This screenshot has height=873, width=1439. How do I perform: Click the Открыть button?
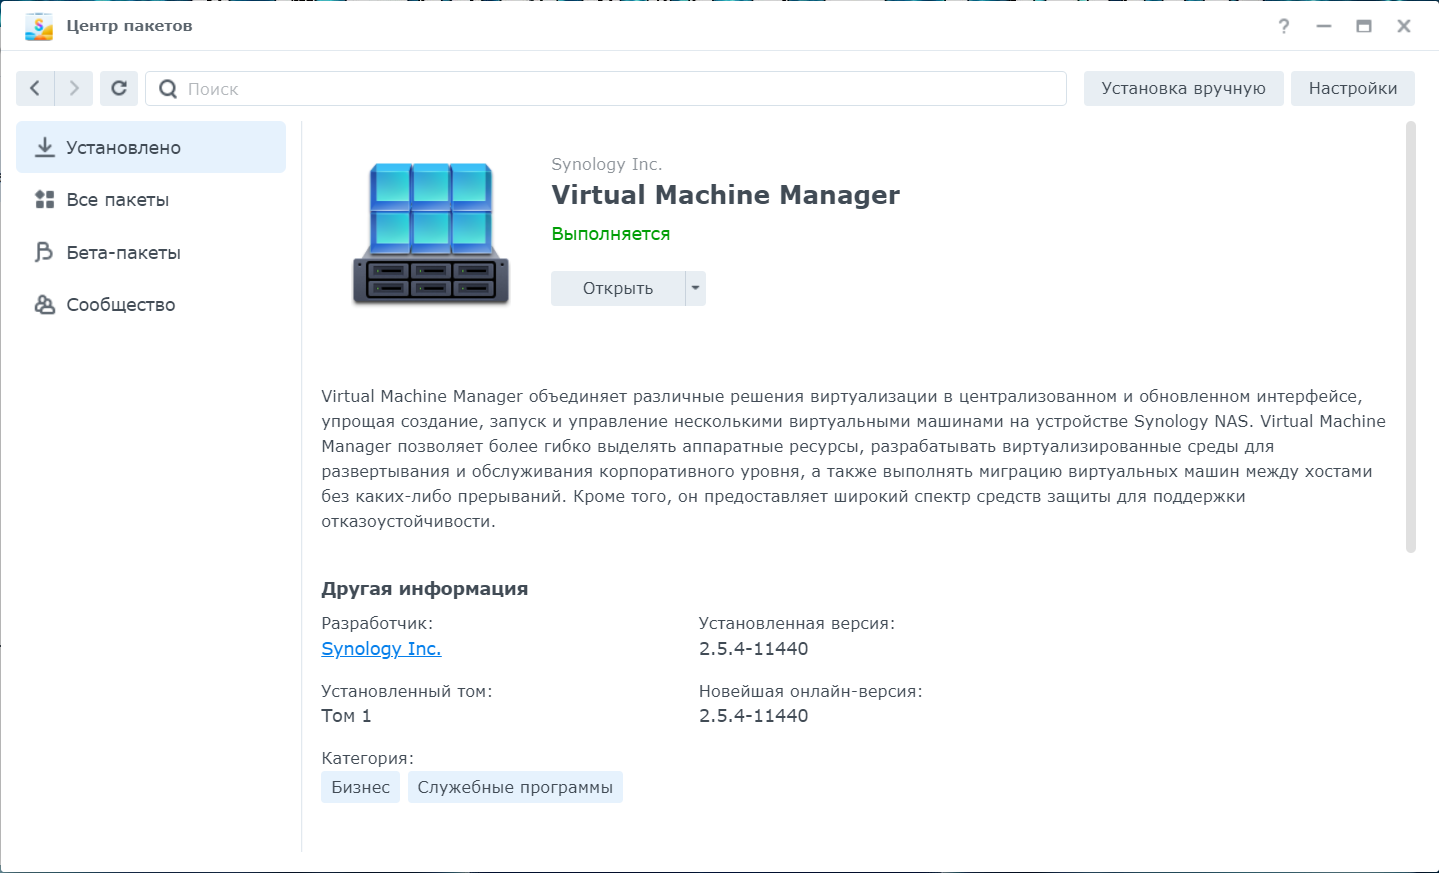[618, 288]
